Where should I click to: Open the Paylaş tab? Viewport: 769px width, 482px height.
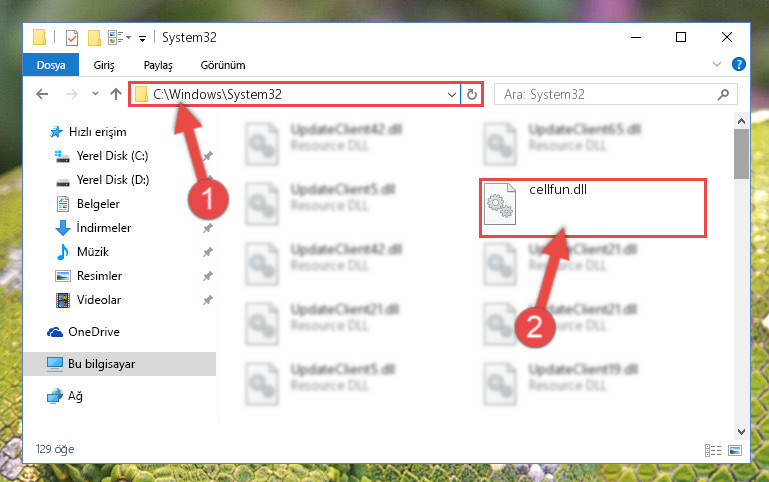(158, 65)
